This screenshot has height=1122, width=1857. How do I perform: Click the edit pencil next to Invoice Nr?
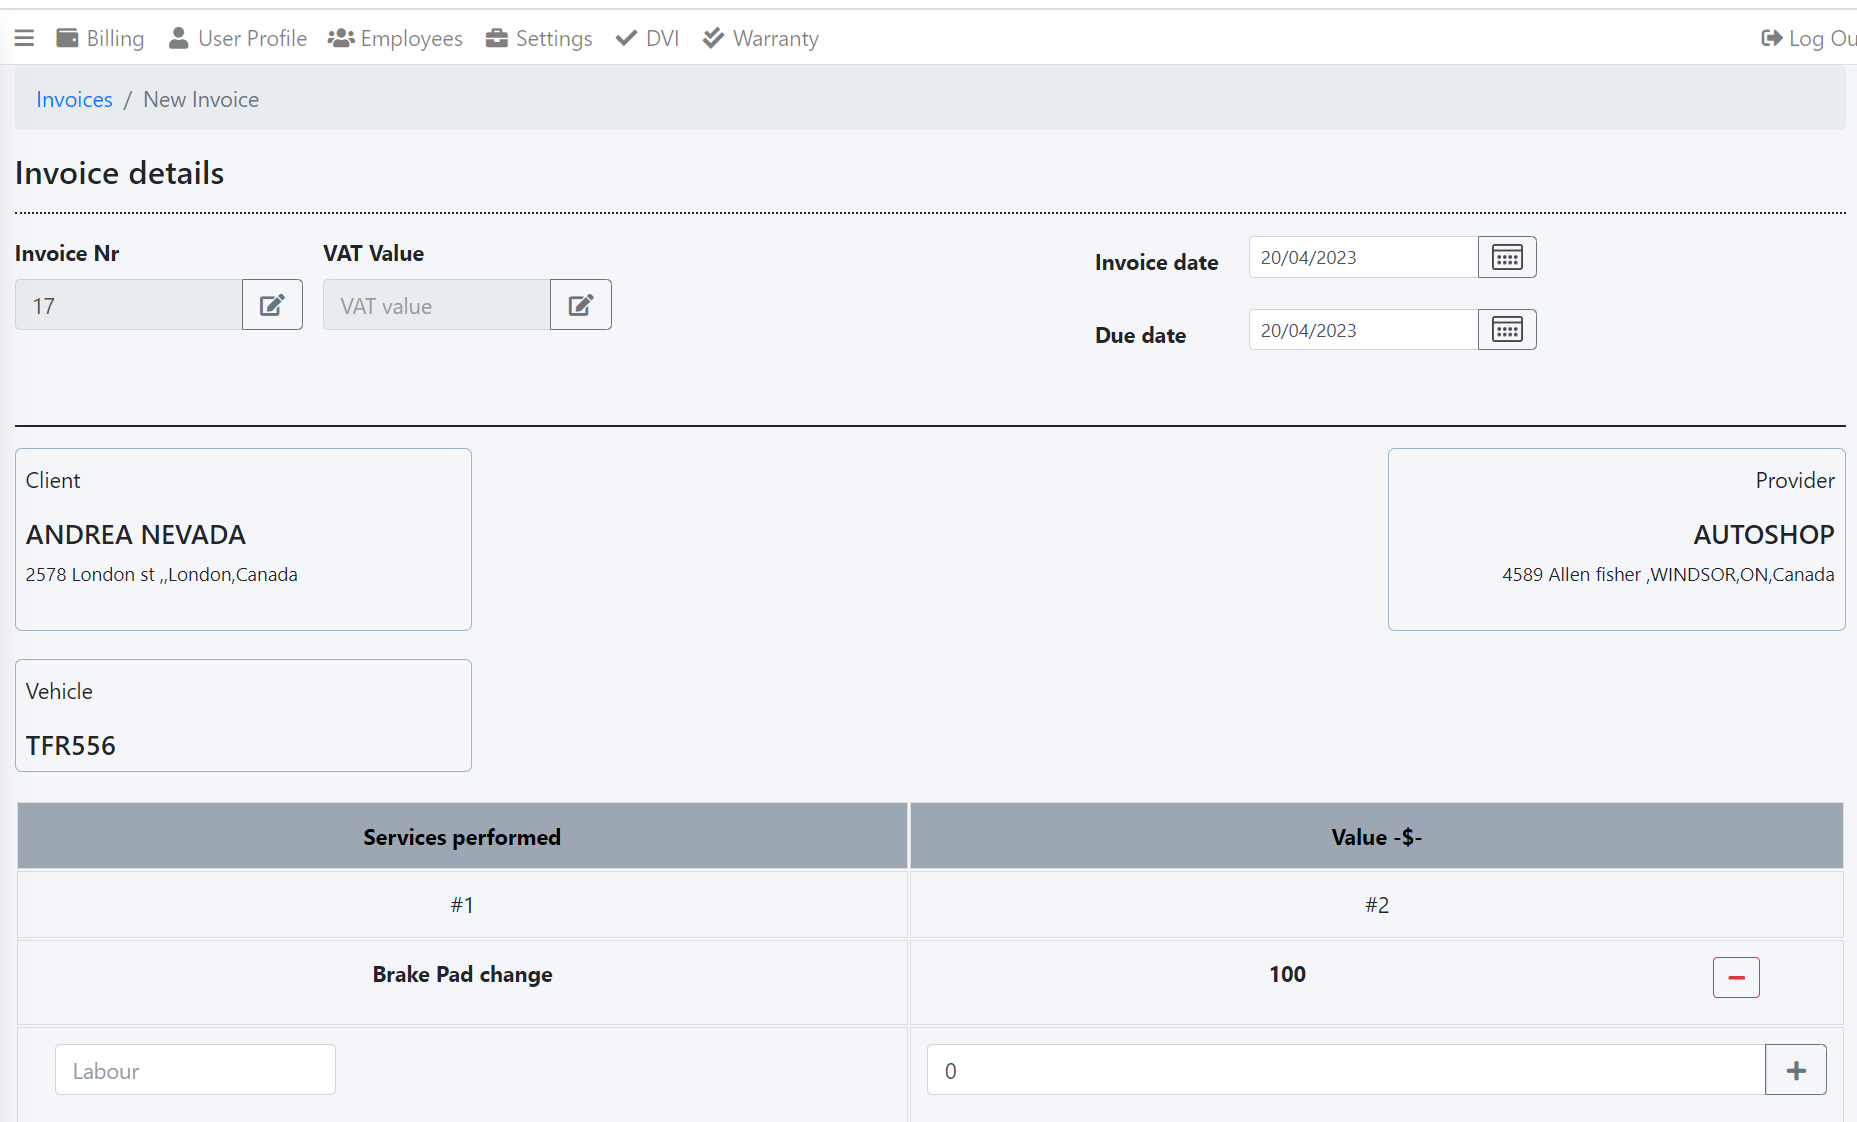271,304
